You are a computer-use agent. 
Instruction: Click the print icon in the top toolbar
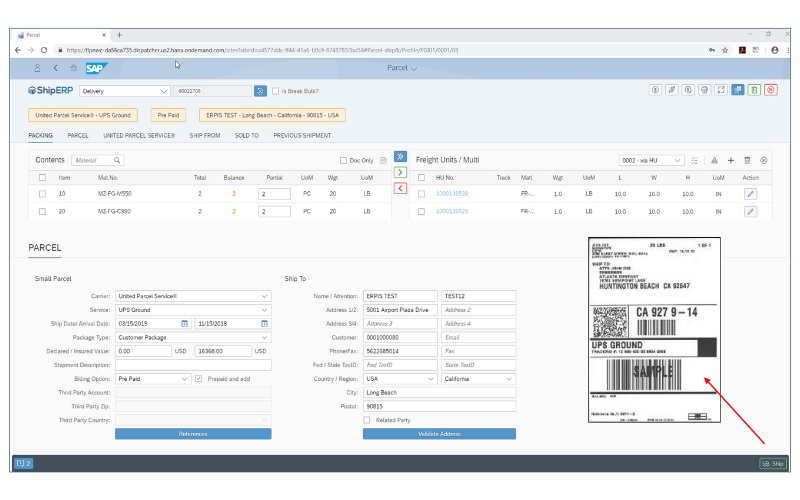705,90
